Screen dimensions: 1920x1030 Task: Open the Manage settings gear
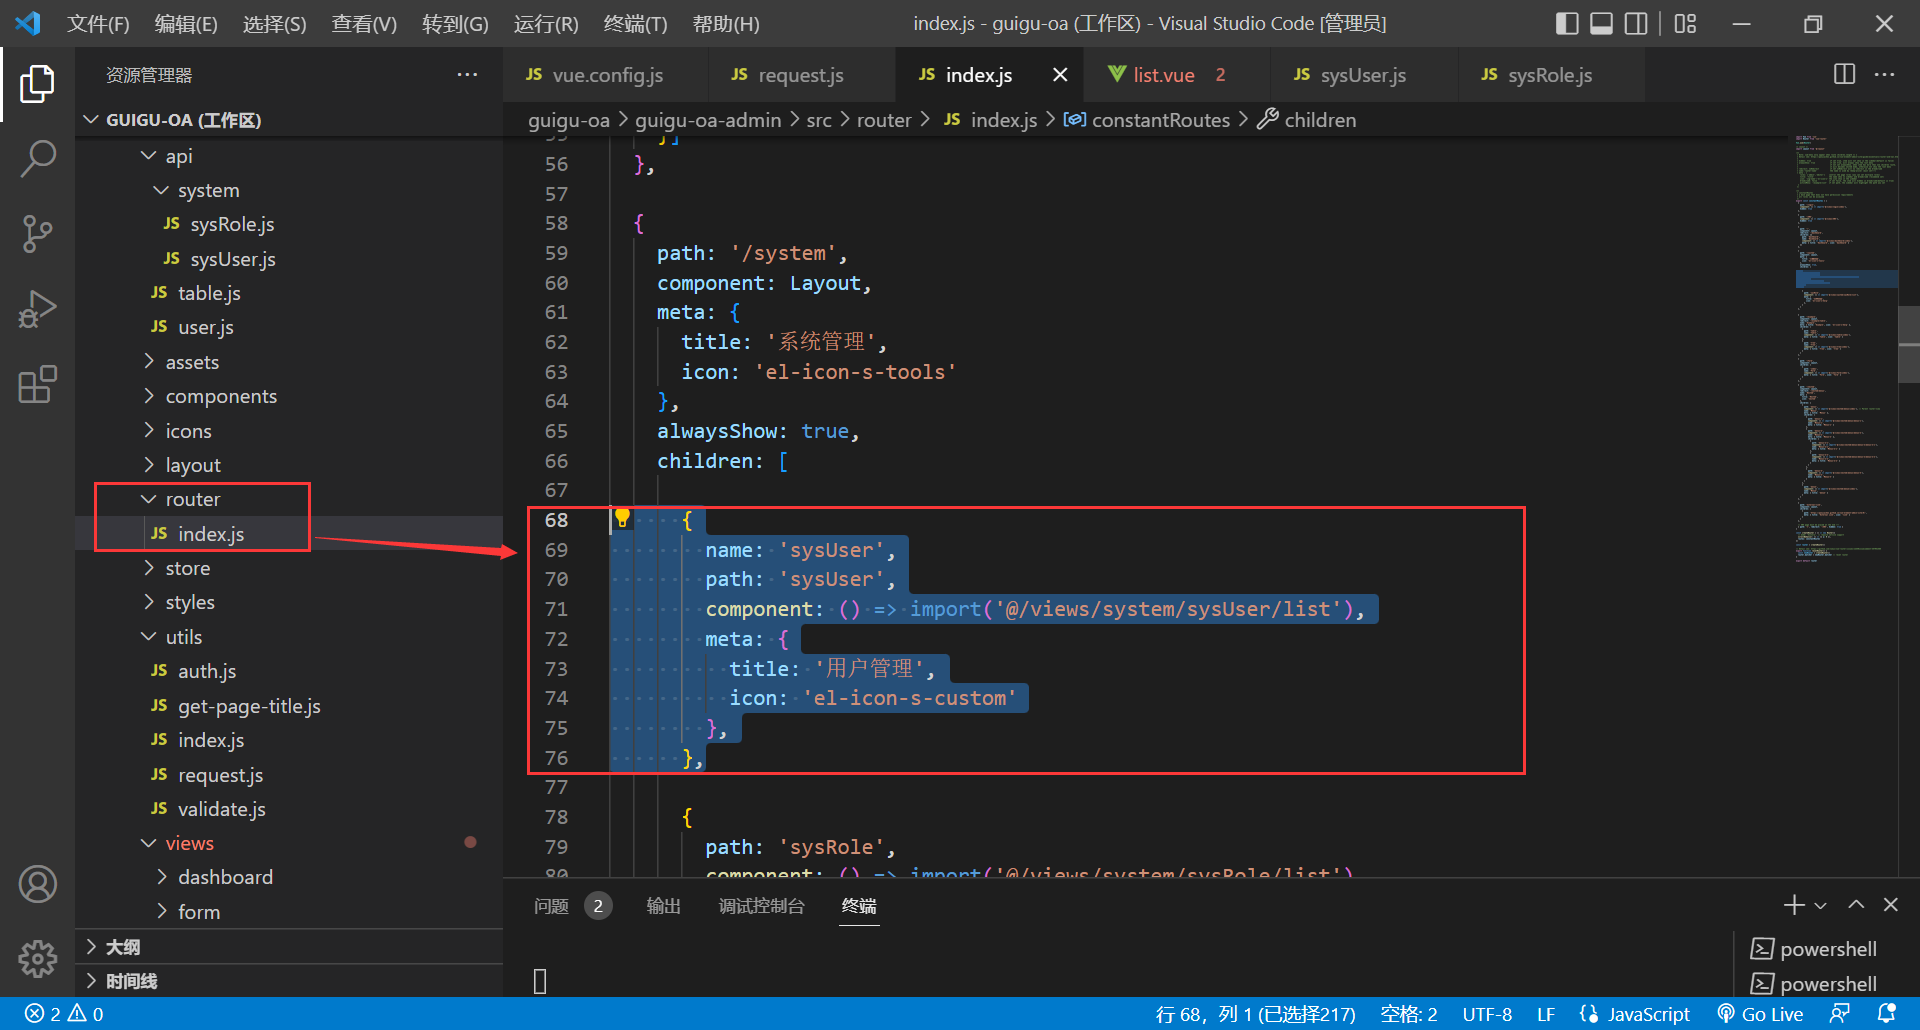(x=37, y=958)
